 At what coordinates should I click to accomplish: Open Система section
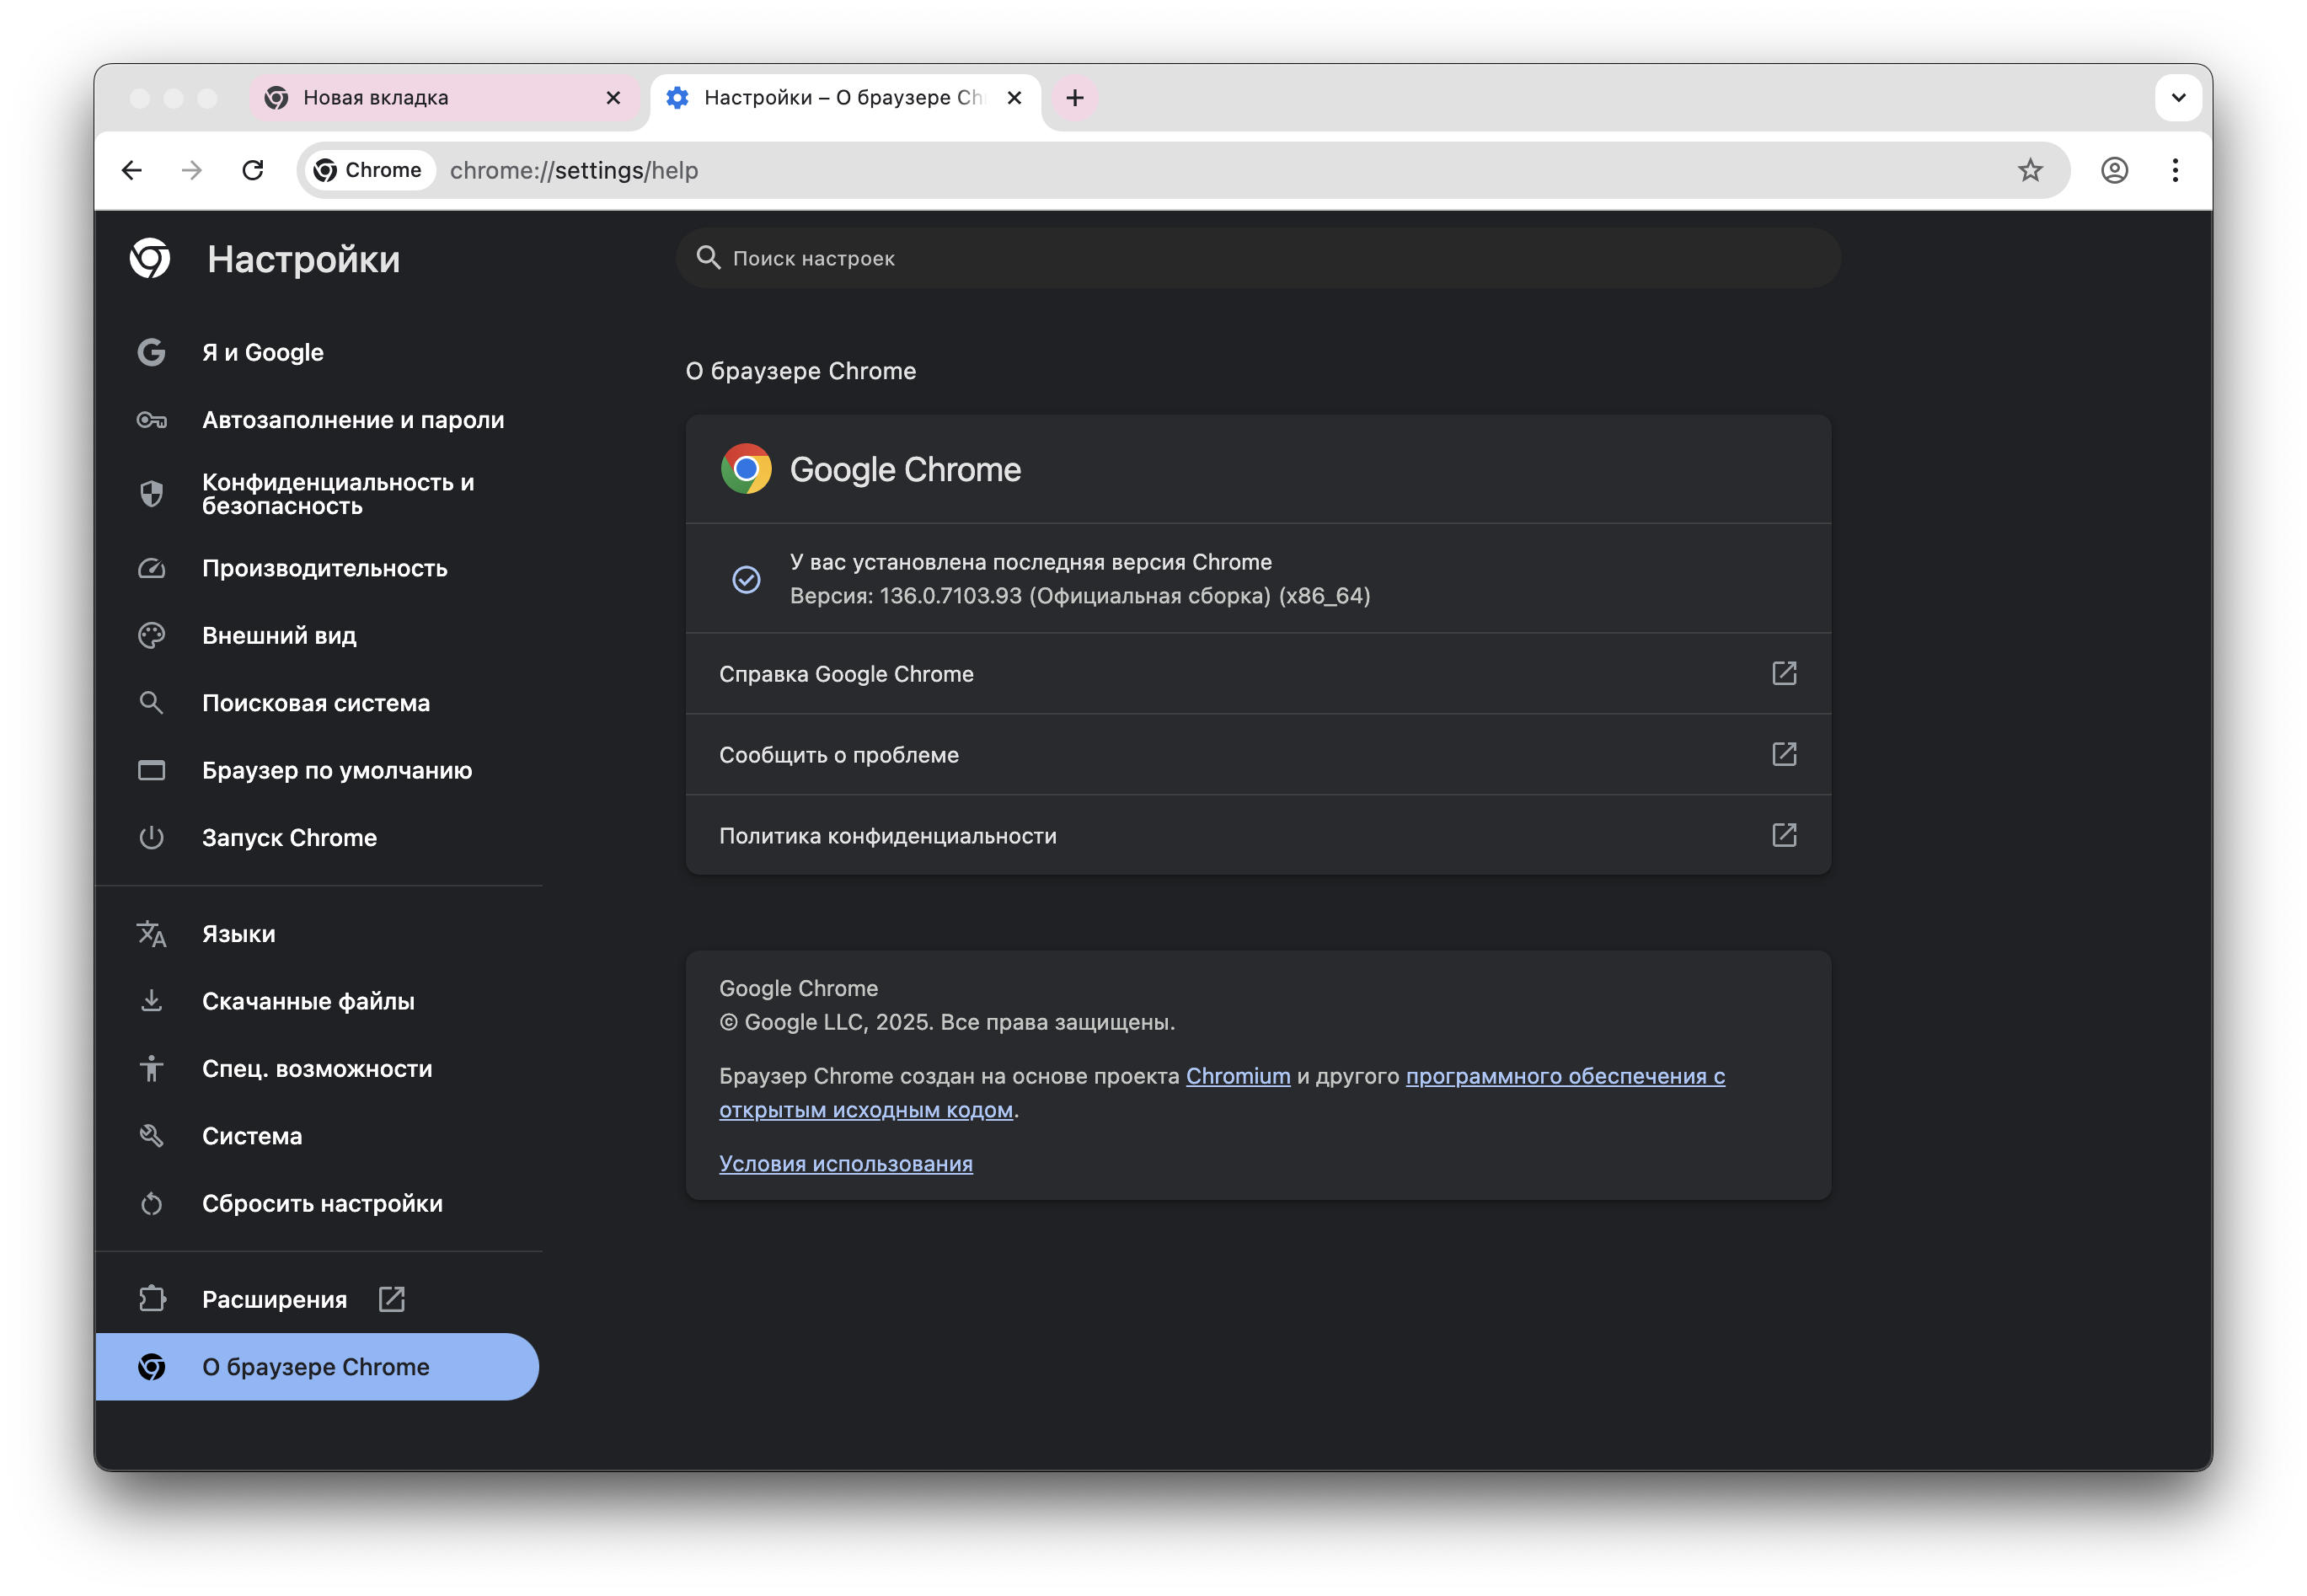[x=251, y=1136]
